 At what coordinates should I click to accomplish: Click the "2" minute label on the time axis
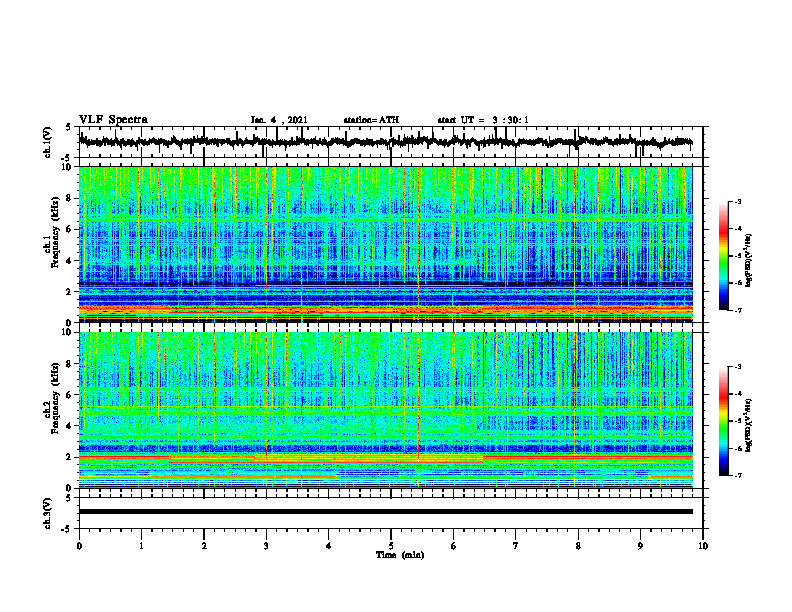point(204,546)
